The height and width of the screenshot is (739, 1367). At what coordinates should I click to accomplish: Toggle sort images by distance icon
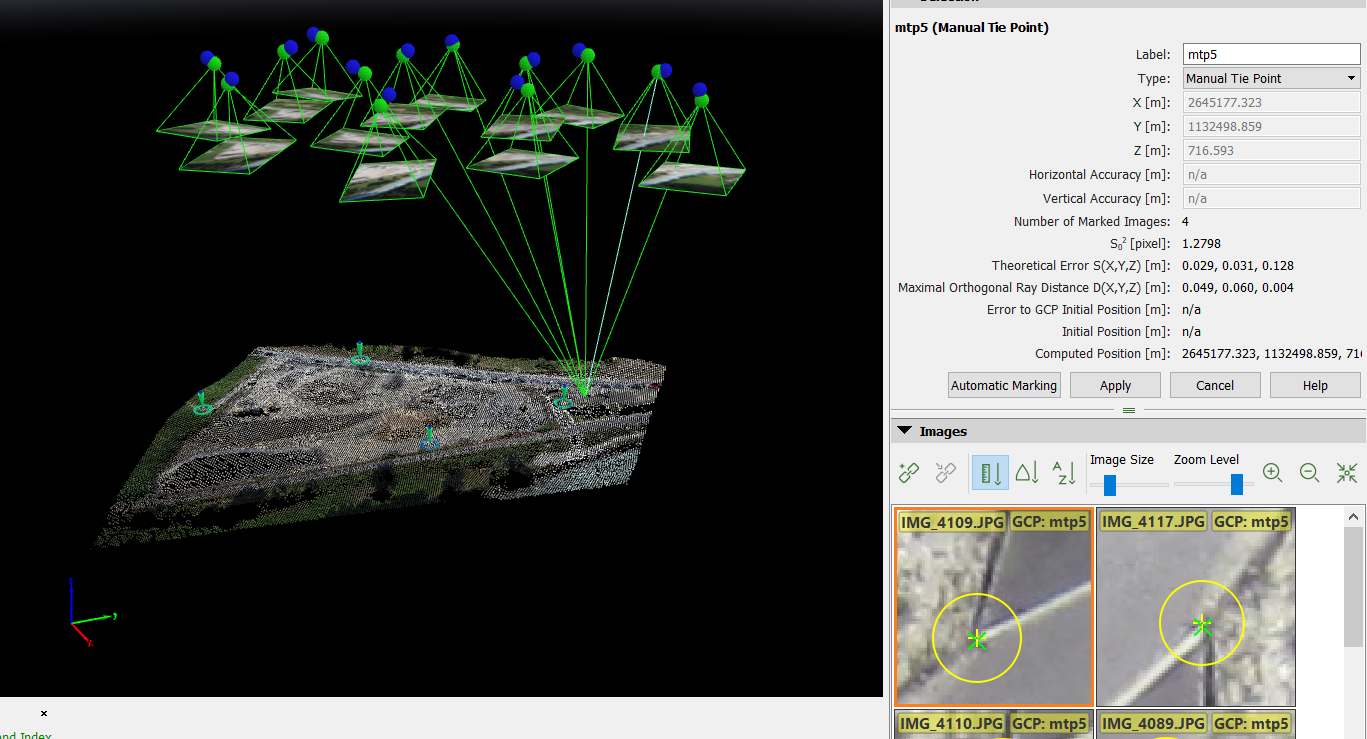pyautogui.click(x=990, y=473)
